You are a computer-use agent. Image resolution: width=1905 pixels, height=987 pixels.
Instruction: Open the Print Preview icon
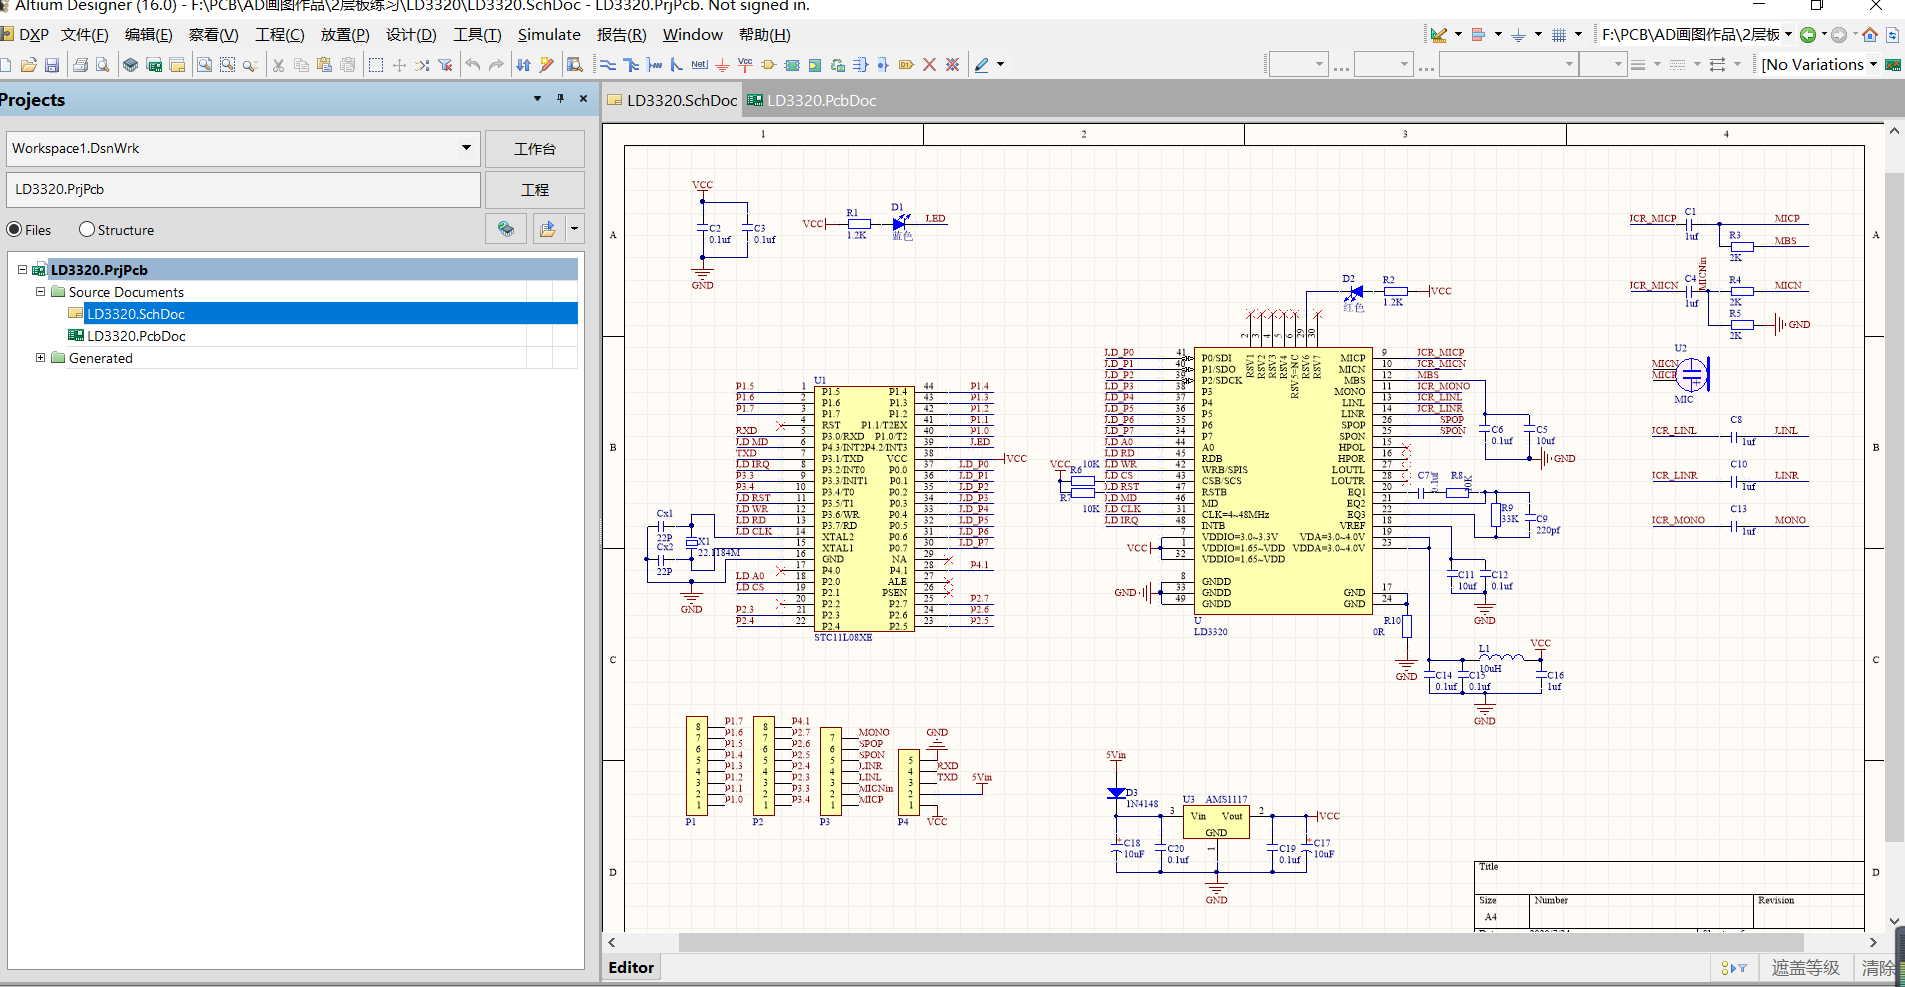tap(102, 65)
